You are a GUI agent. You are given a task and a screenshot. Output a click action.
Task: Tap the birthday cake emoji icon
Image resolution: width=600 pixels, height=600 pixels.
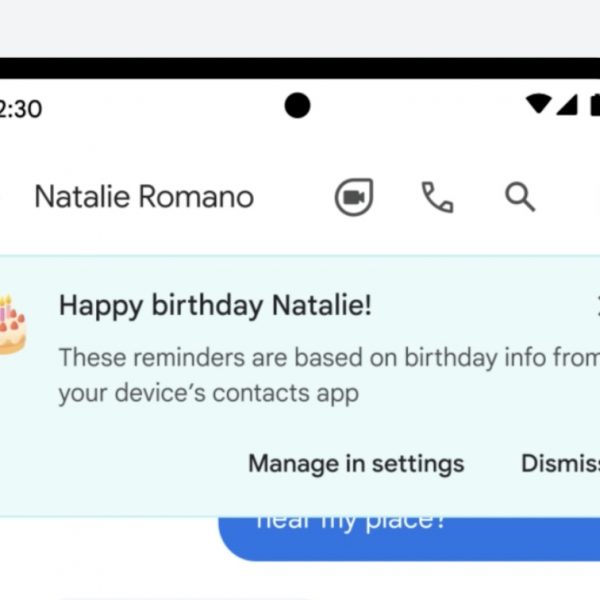tap(11, 324)
